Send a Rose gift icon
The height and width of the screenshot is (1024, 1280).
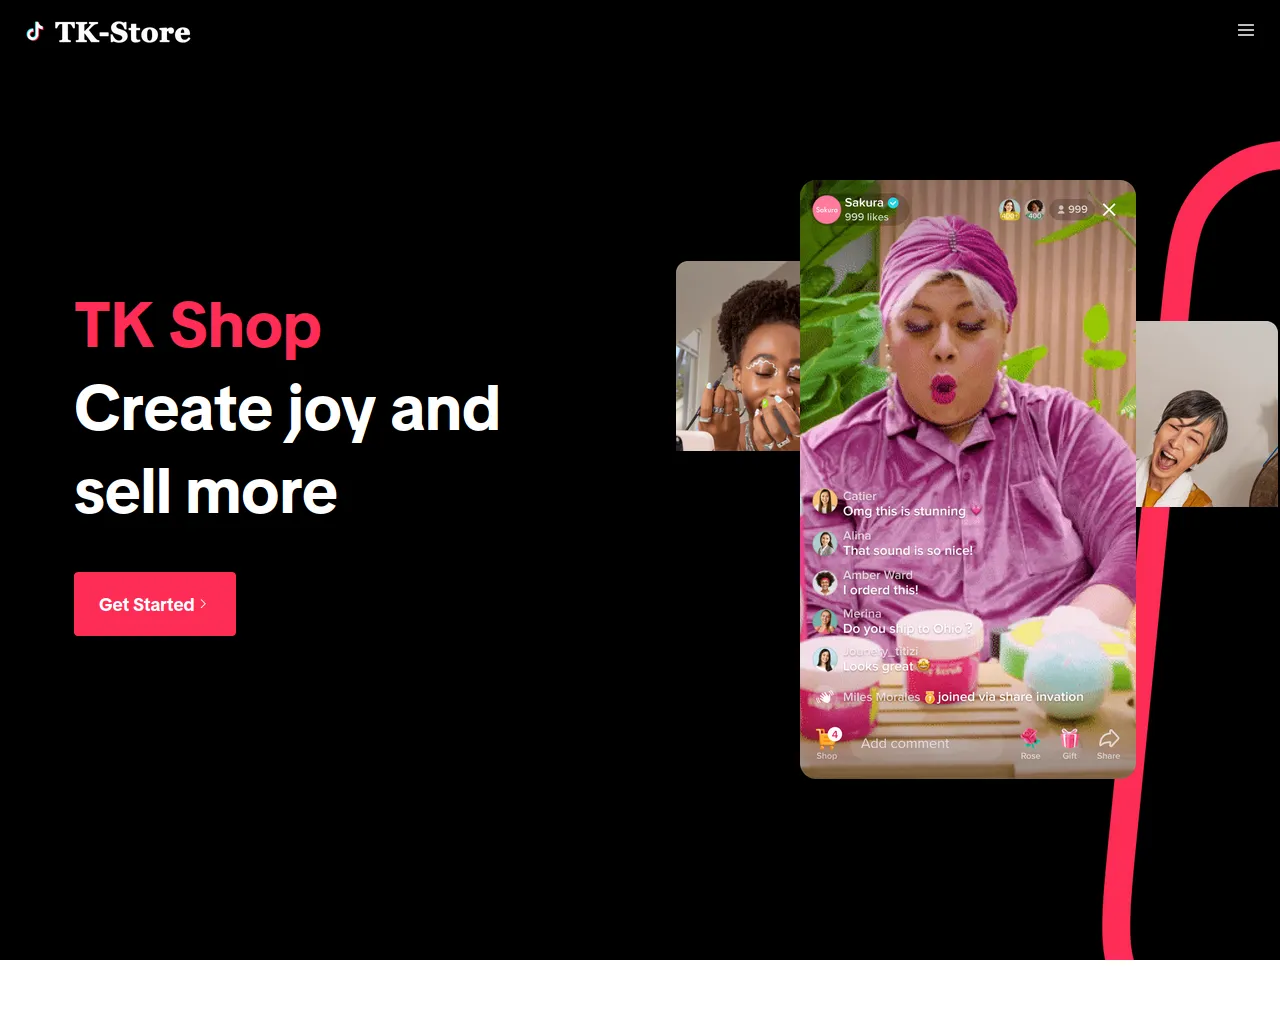[x=1030, y=738]
